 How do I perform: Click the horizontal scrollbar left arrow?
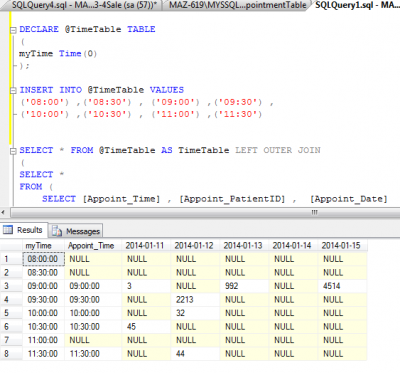(3, 212)
